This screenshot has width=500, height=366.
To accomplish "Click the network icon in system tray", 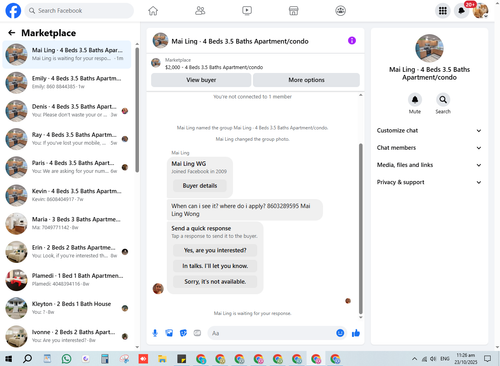I will pos(424,359).
